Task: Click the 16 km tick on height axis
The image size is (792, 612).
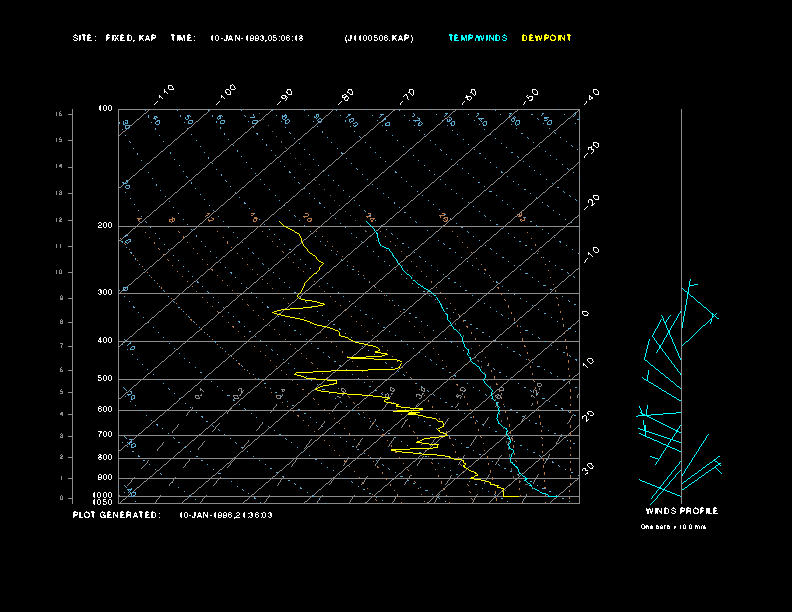Action: pos(60,114)
